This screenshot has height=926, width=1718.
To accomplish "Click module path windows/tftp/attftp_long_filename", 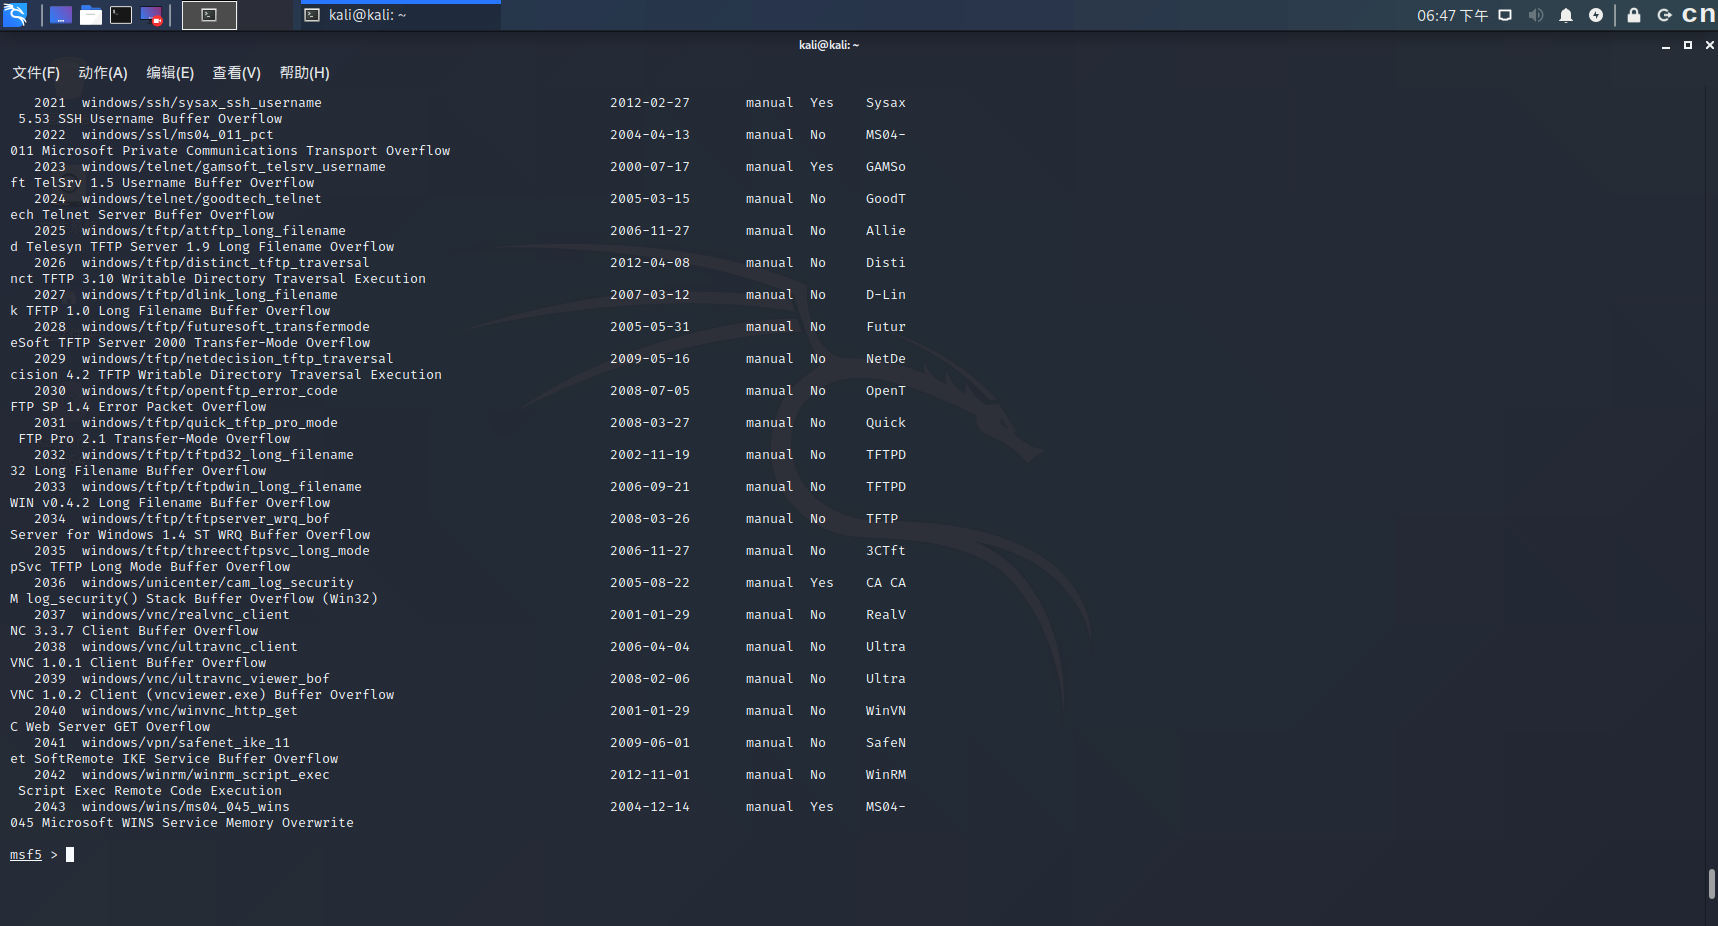I will coord(214,231).
